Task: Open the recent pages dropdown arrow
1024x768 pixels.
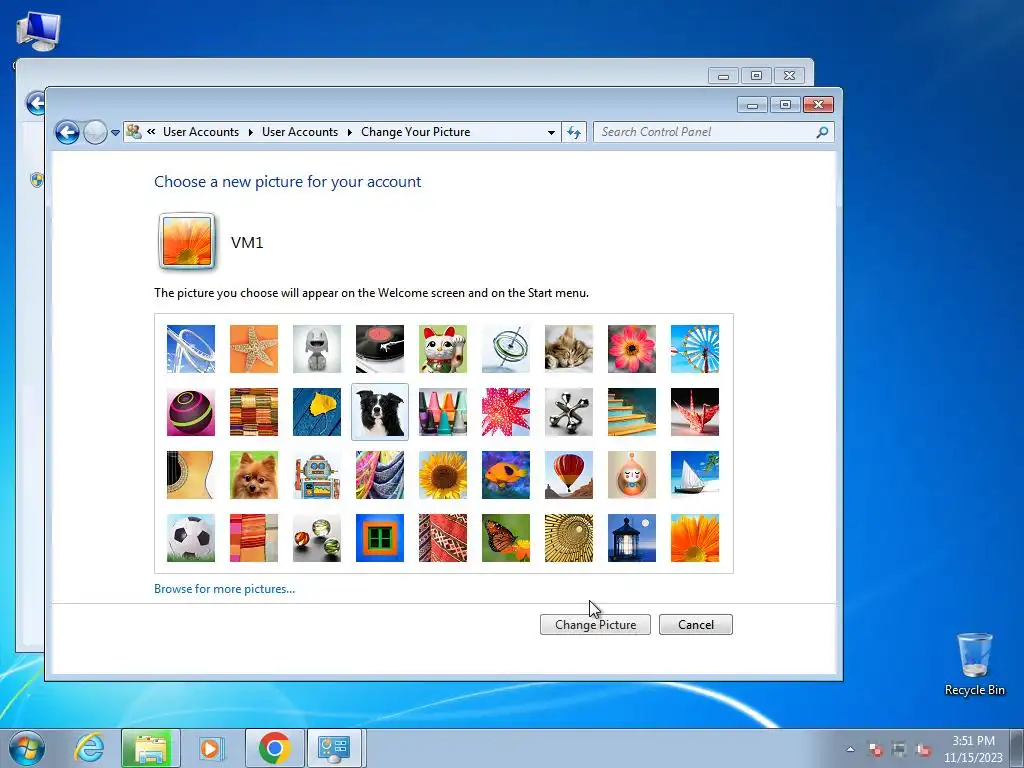Action: (116, 133)
